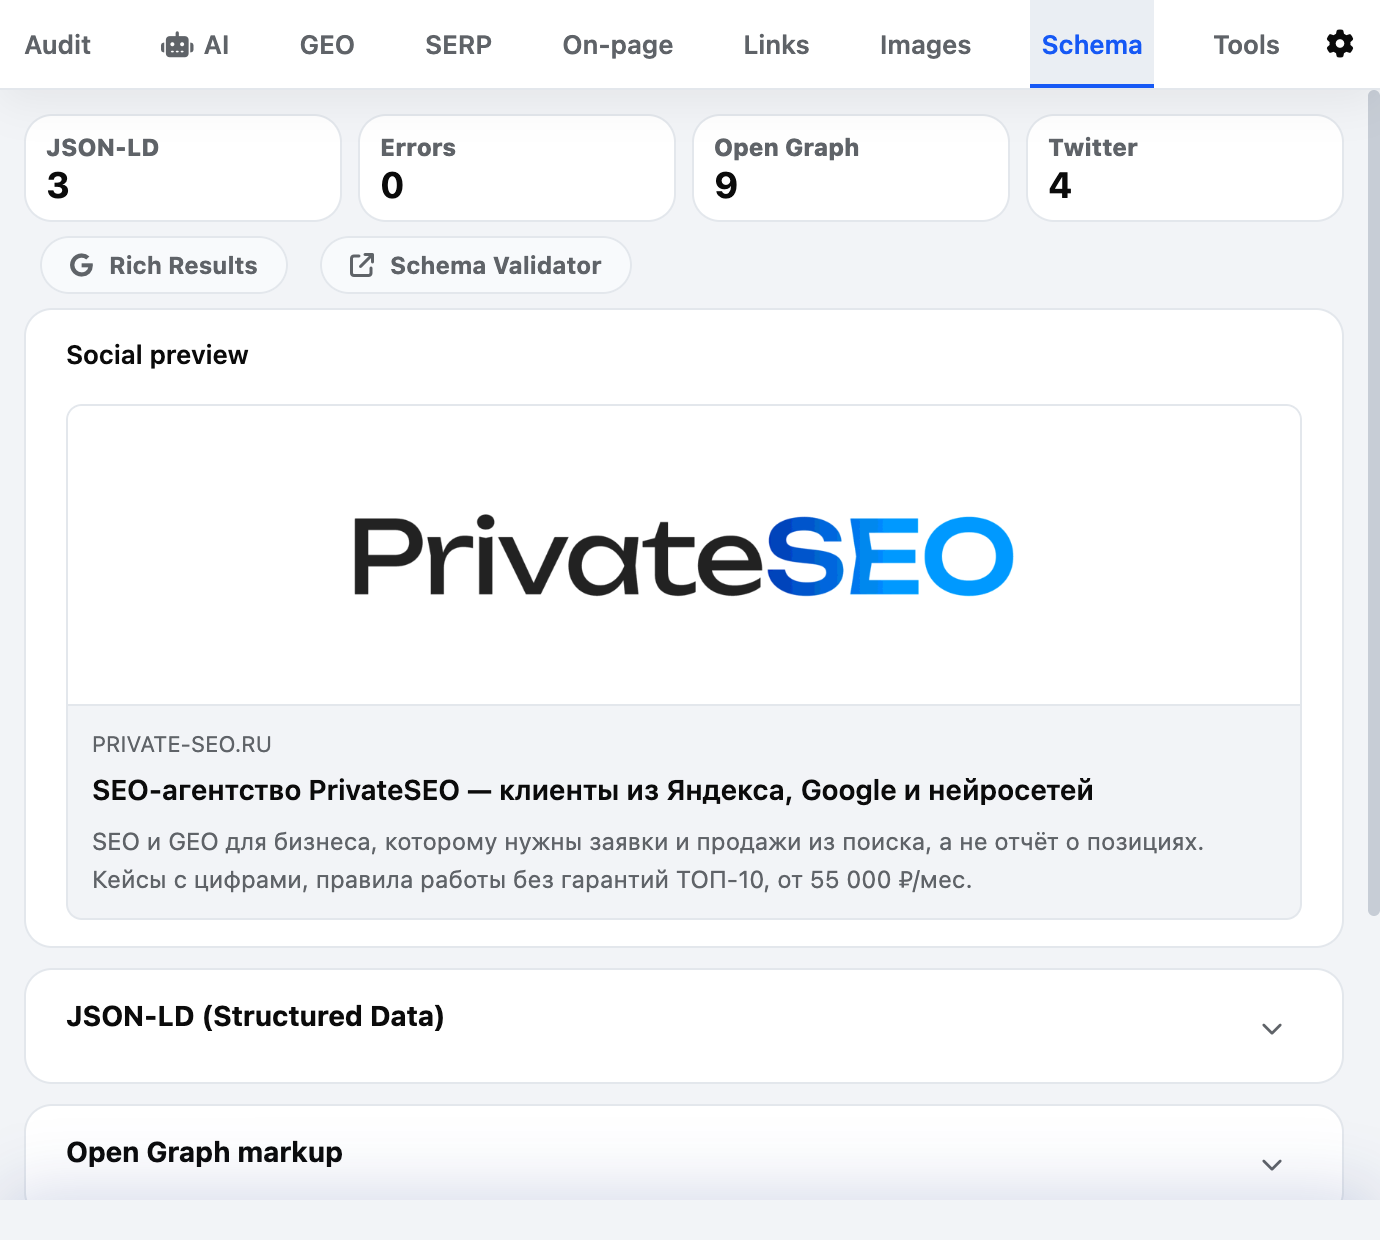1380x1240 pixels.
Task: Click the 'Social preview' heading
Action: pos(157,355)
